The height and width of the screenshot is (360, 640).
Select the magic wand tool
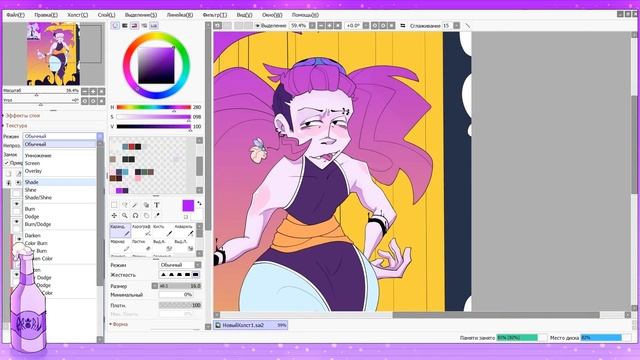coord(135,205)
